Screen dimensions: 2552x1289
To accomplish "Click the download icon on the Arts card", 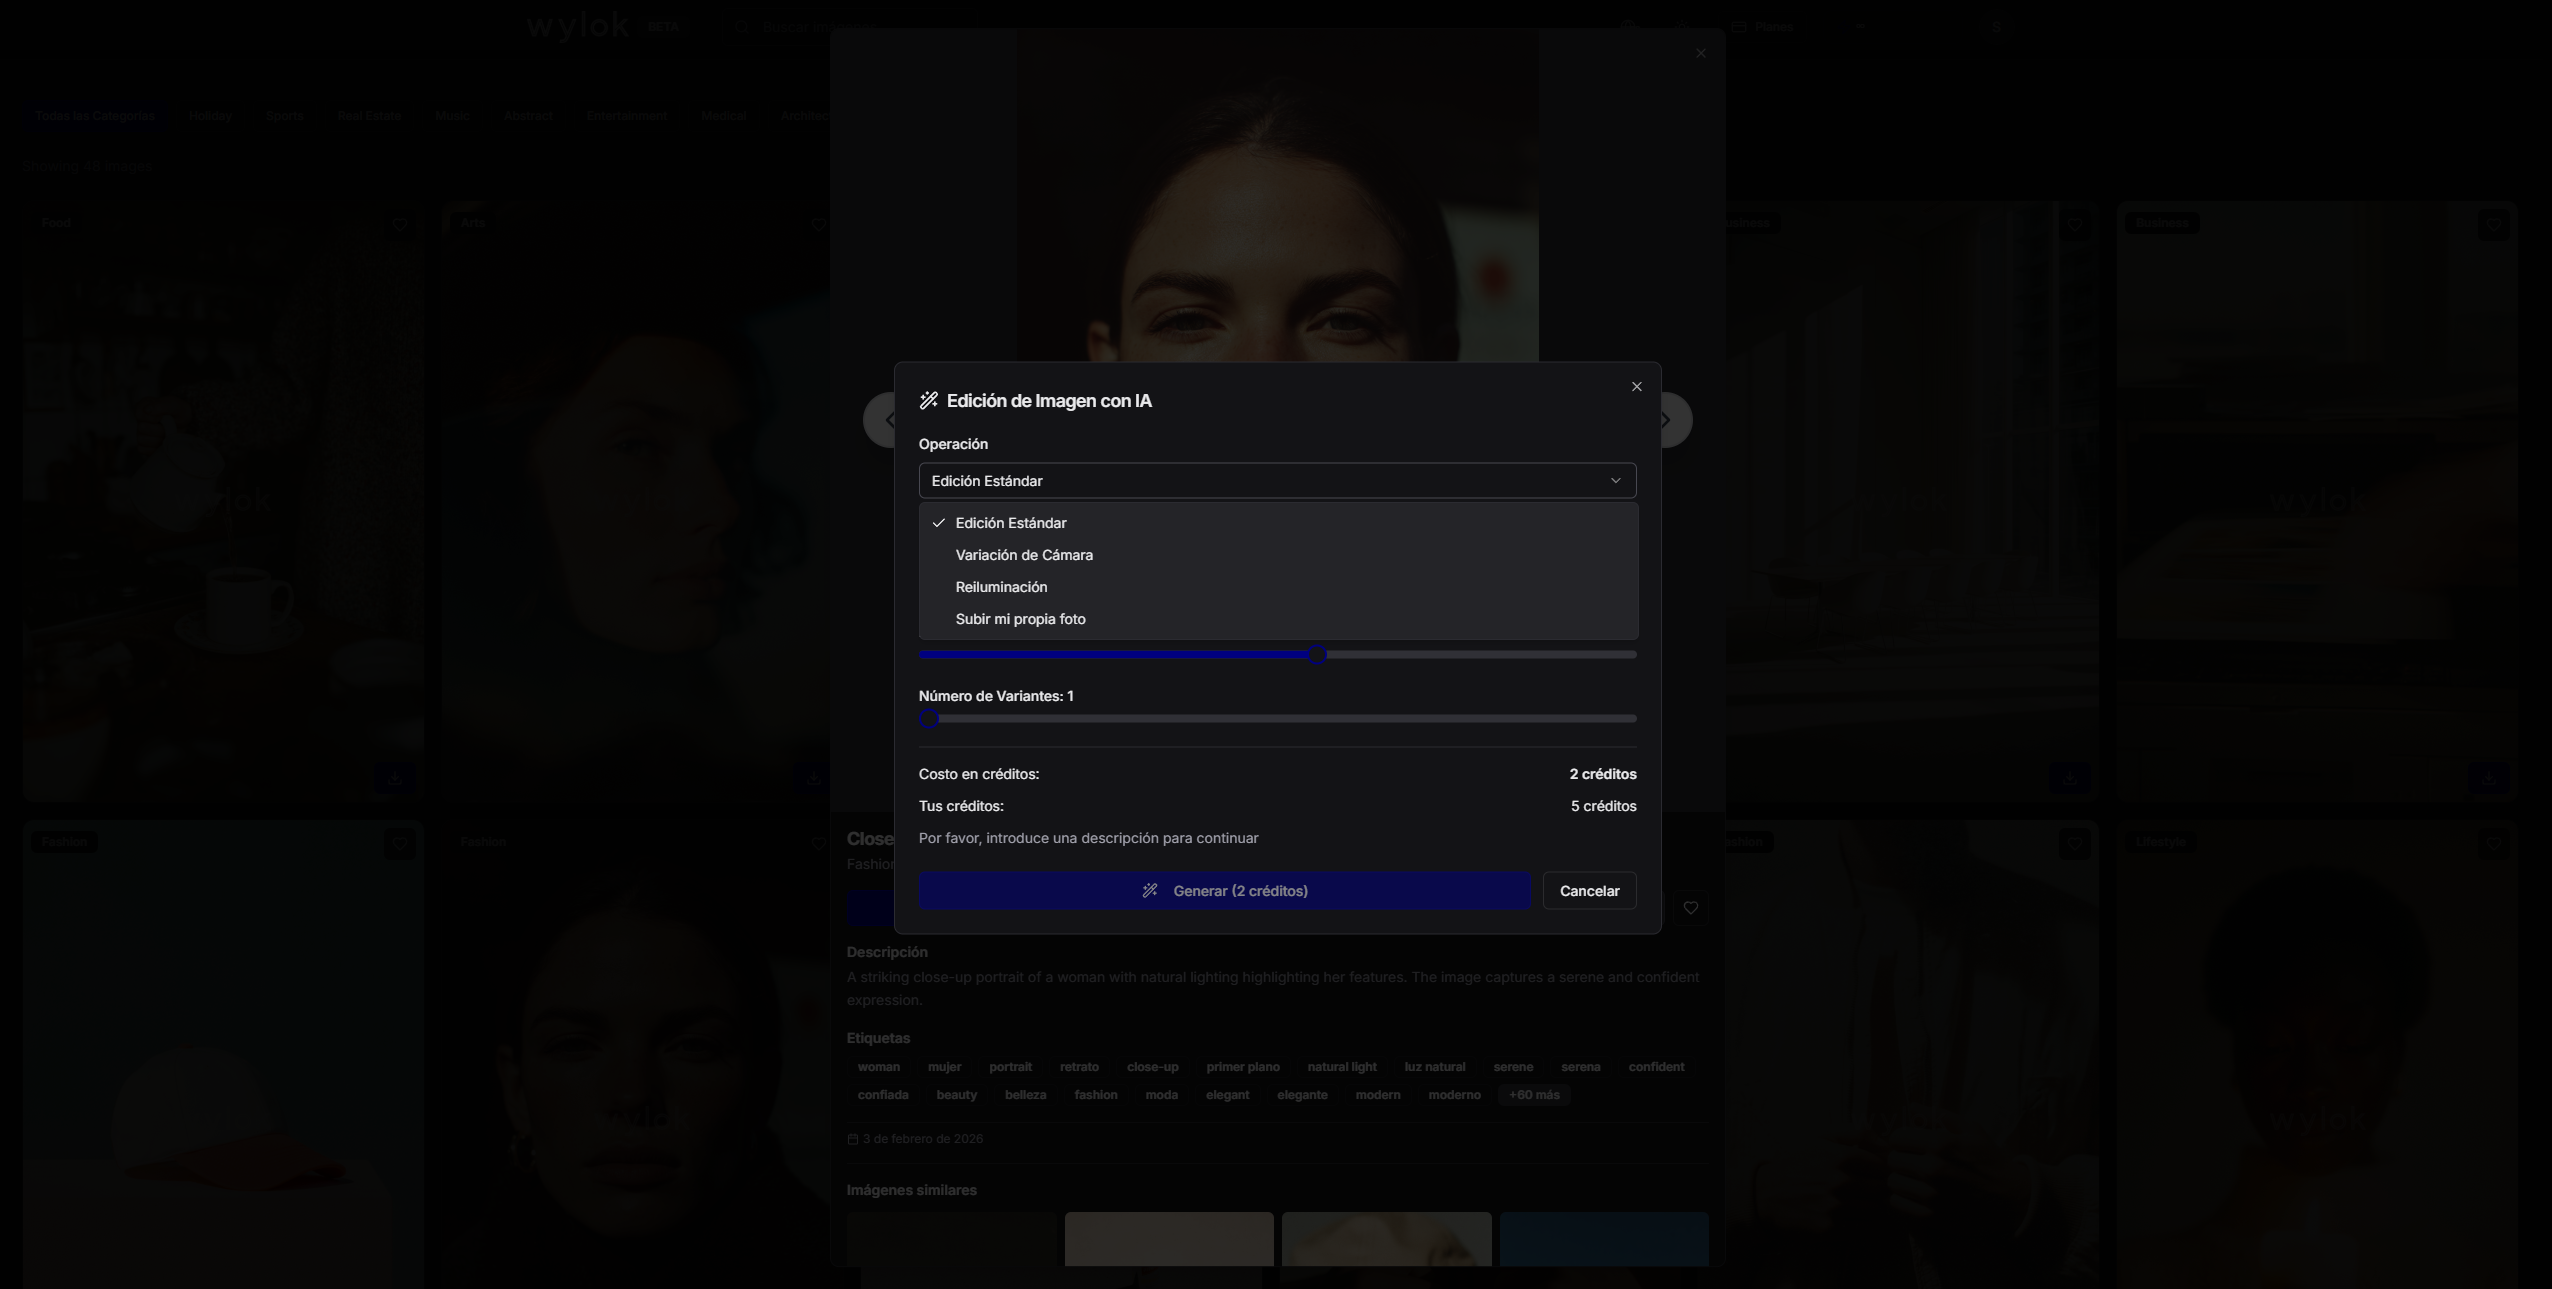I will click(816, 778).
